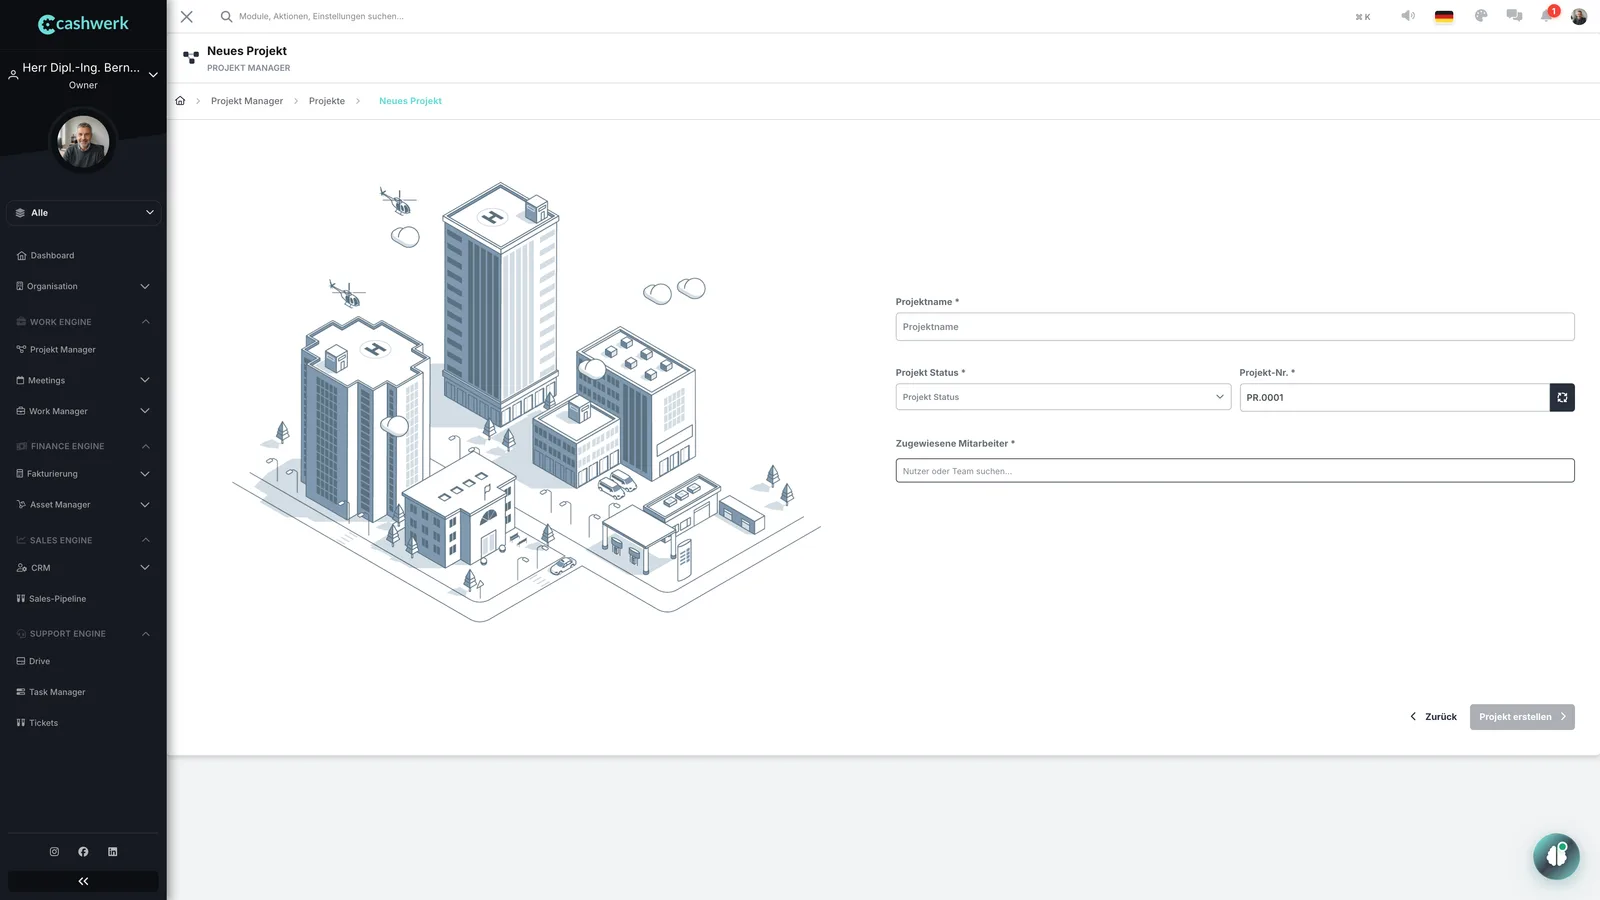Open the LinkedIn link in the sidebar footer
The width and height of the screenshot is (1600, 900).
[x=113, y=852]
